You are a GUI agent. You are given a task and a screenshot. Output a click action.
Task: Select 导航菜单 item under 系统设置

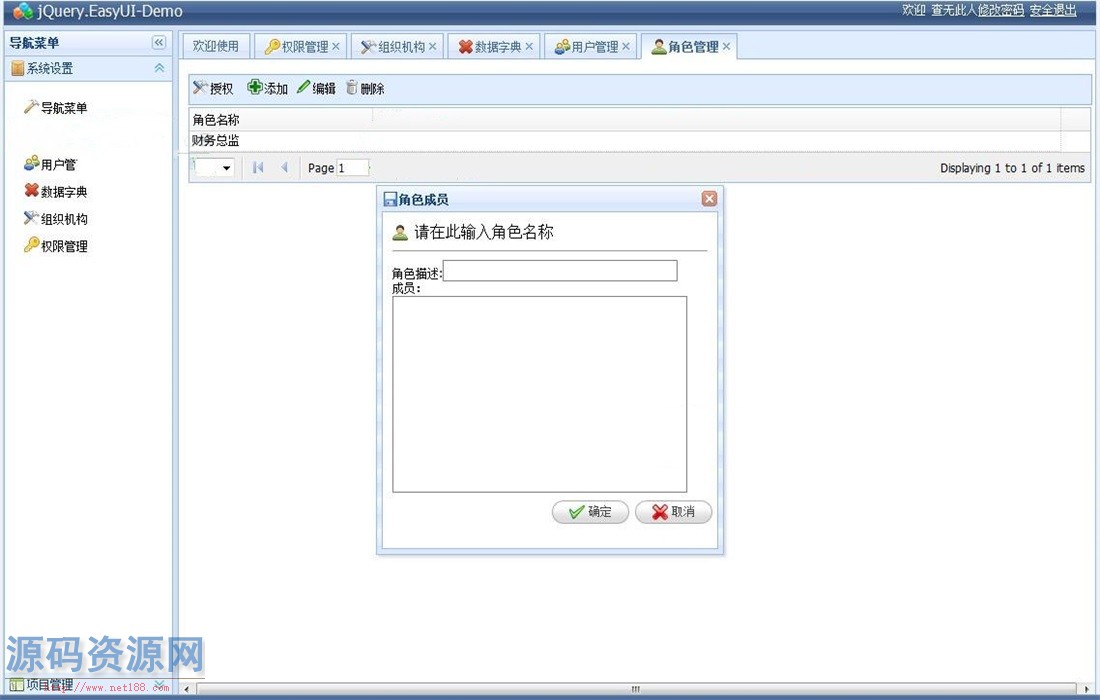[x=63, y=108]
